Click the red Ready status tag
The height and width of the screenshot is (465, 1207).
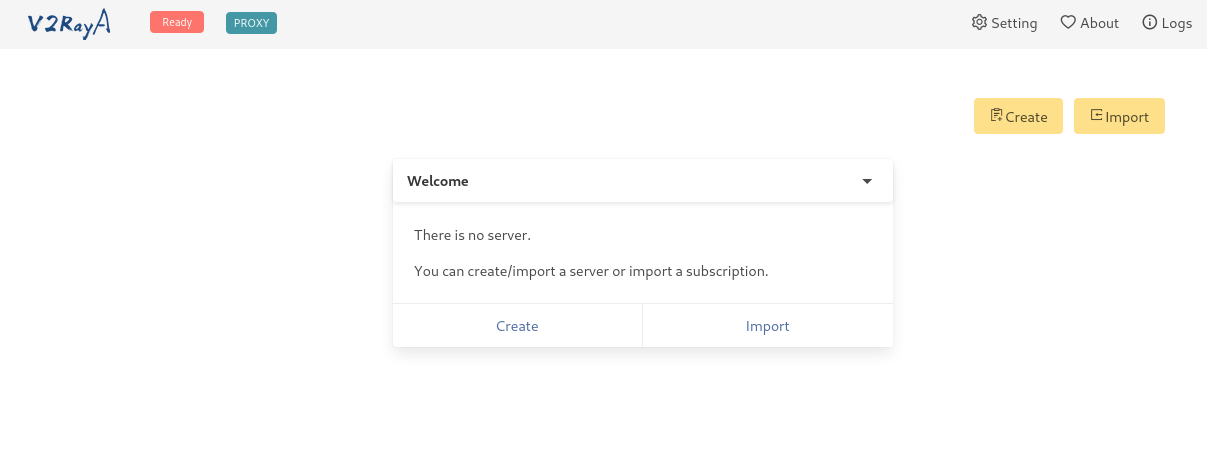177,22
